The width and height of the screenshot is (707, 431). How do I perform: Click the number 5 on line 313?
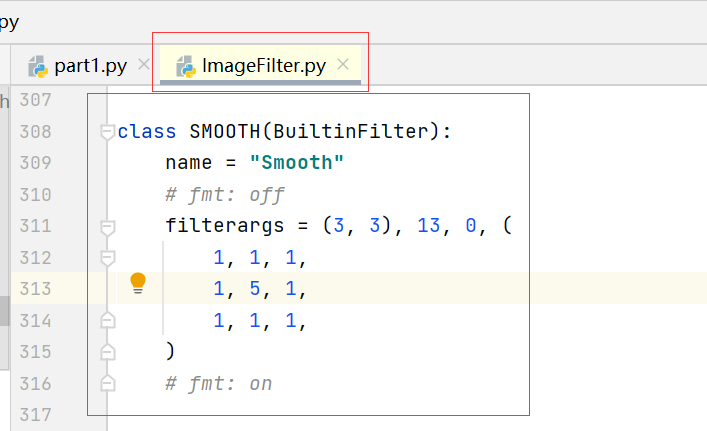255,289
